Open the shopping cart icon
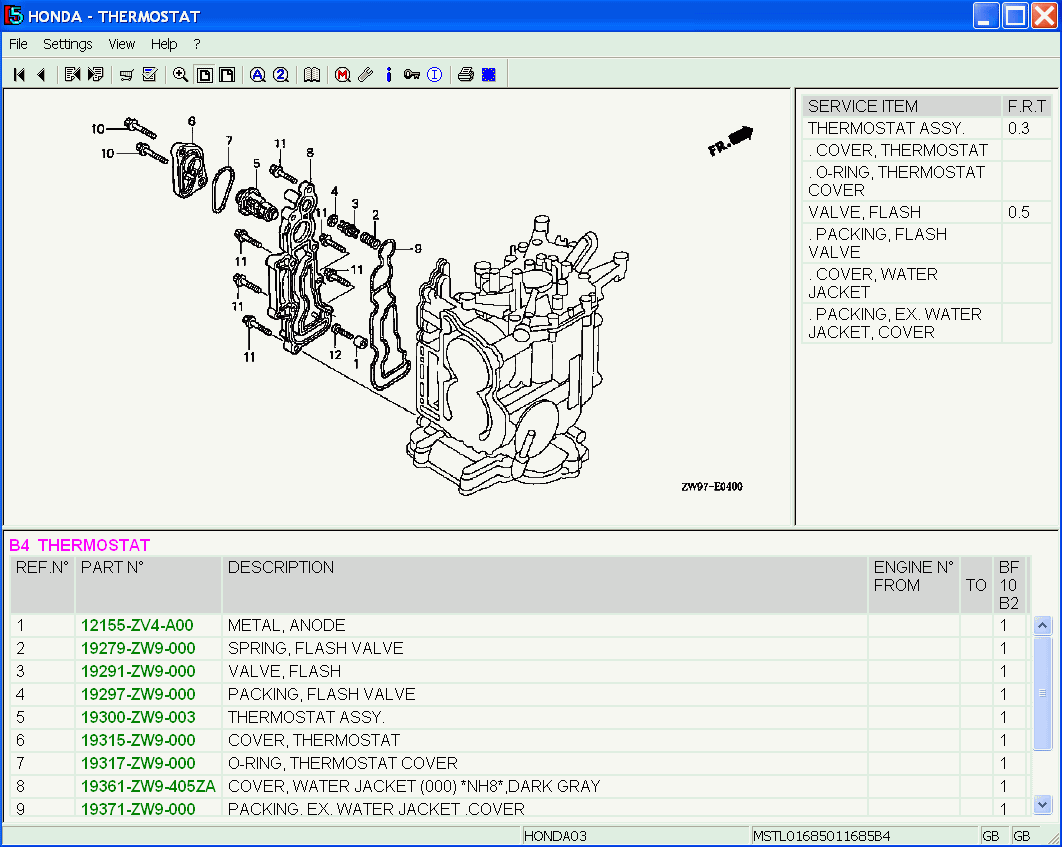The image size is (1062, 847). pyautogui.click(x=127, y=74)
